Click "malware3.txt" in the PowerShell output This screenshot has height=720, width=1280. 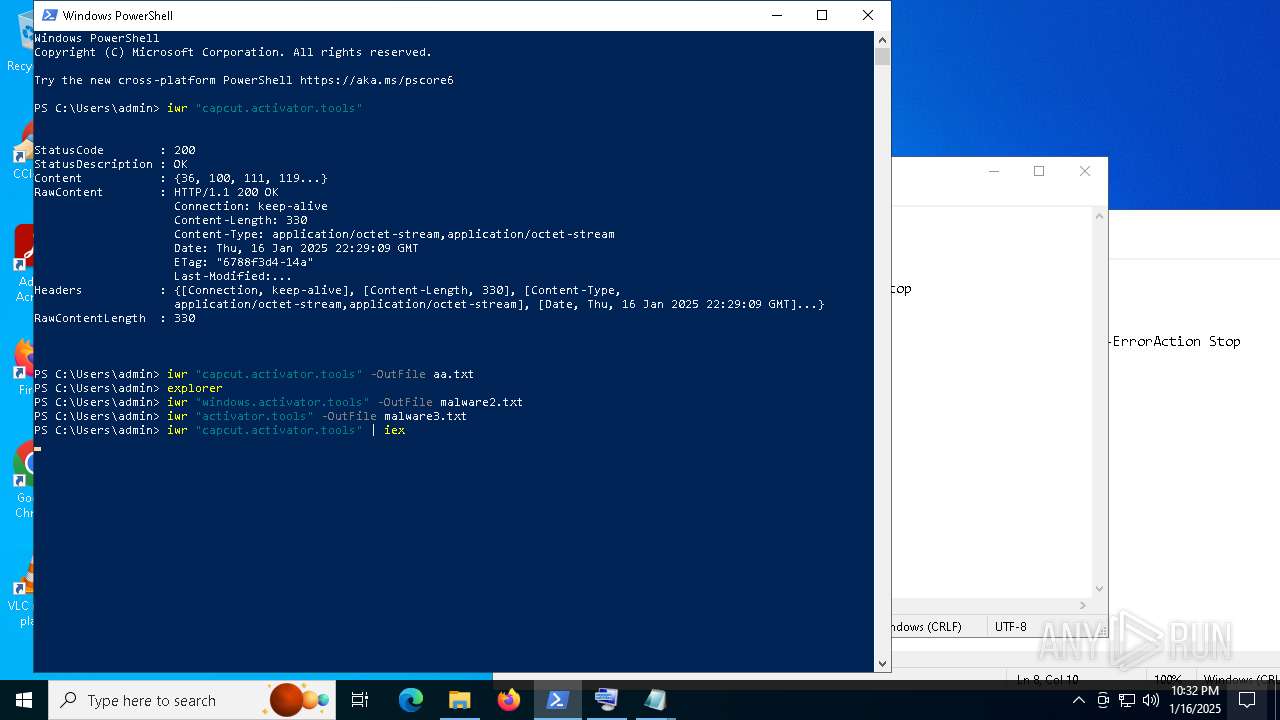425,416
